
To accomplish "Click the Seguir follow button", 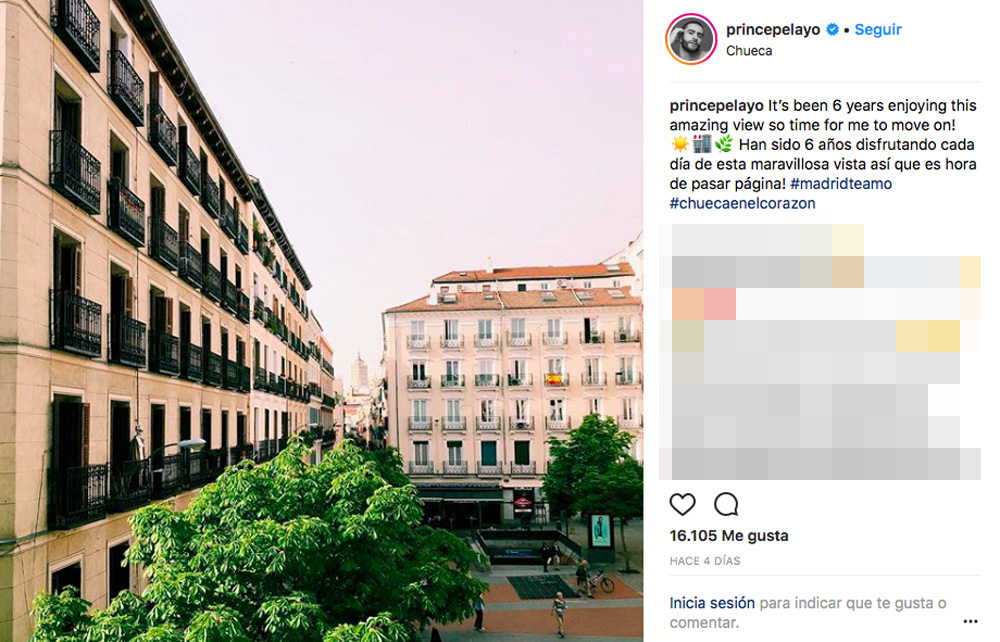I will 878,29.
